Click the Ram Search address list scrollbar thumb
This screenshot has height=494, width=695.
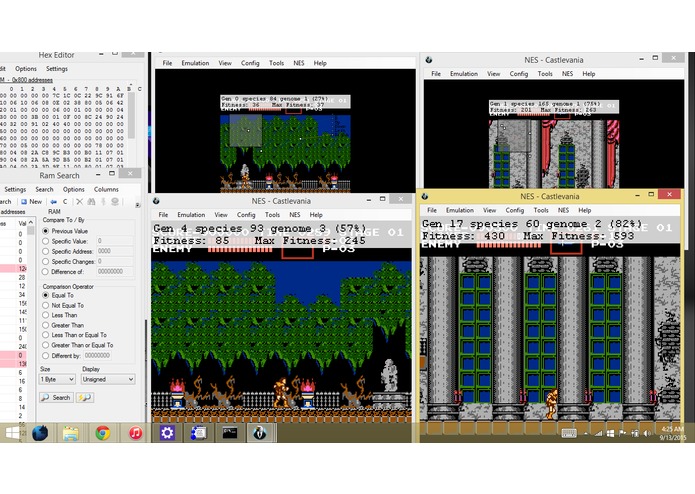tap(31, 230)
